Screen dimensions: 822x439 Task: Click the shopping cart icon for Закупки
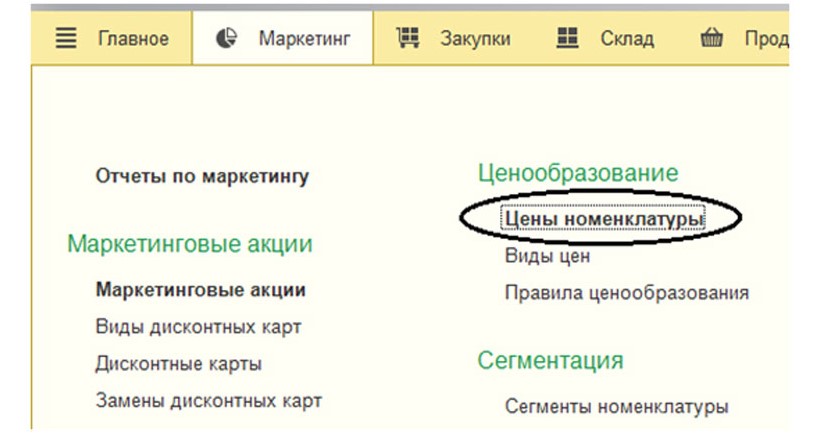pos(407,39)
